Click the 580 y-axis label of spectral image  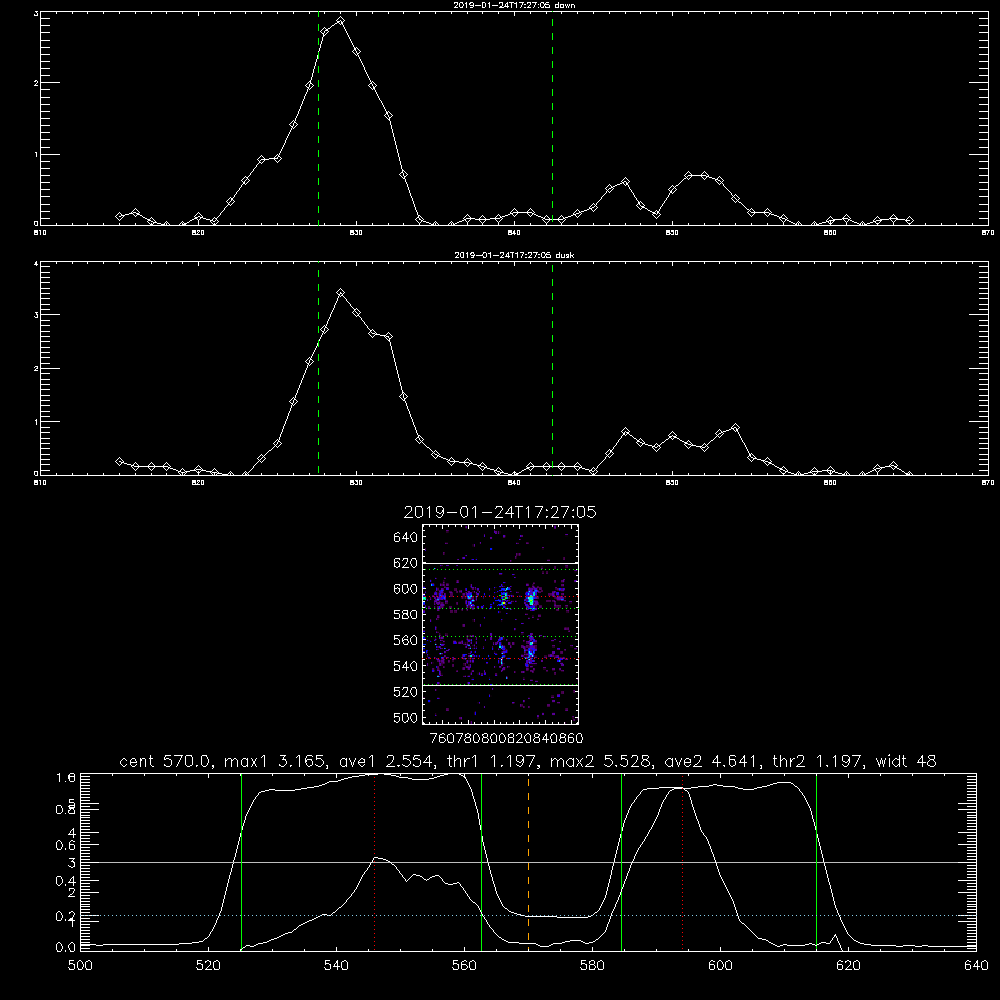406,615
